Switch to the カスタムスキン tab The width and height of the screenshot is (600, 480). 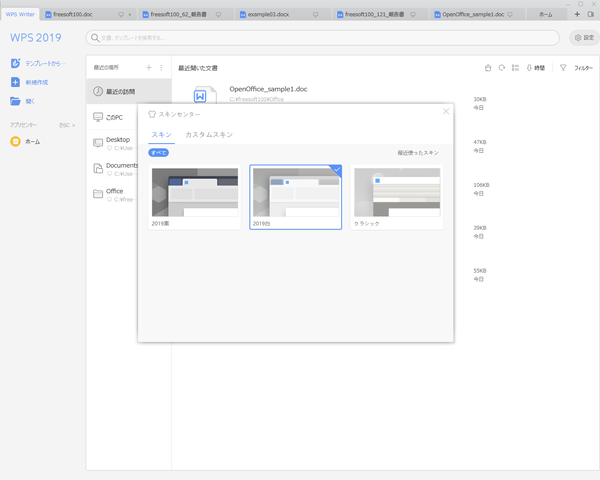click(x=209, y=135)
